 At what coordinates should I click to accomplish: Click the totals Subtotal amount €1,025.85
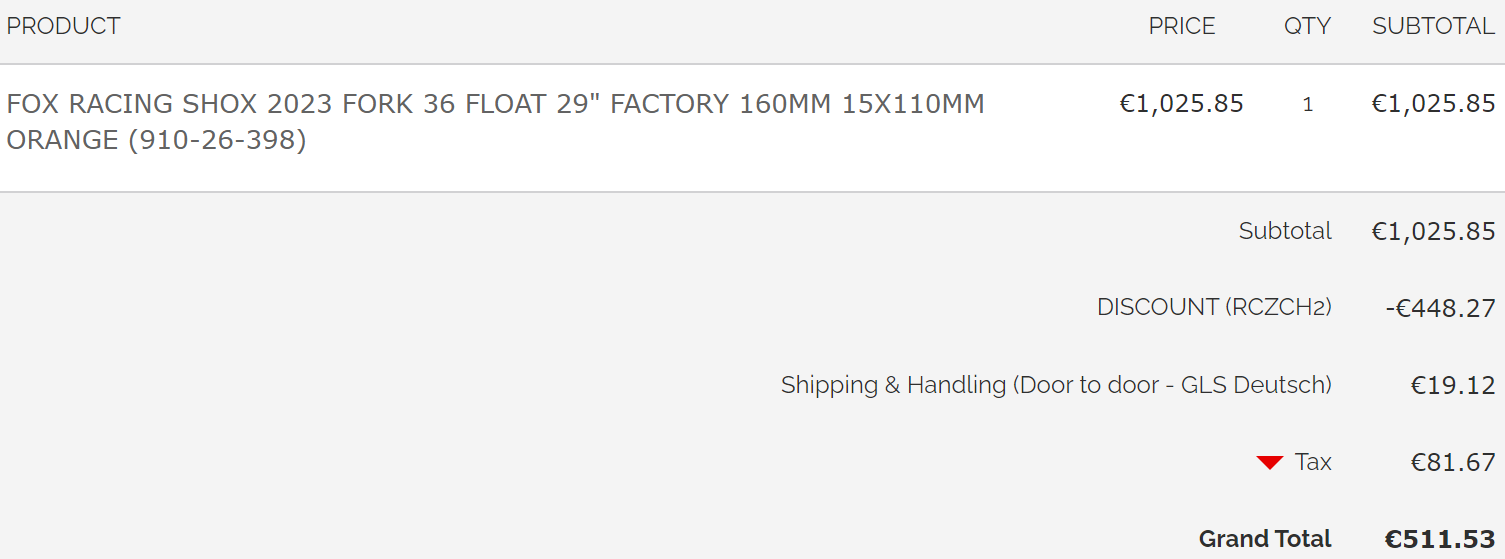(x=1433, y=232)
